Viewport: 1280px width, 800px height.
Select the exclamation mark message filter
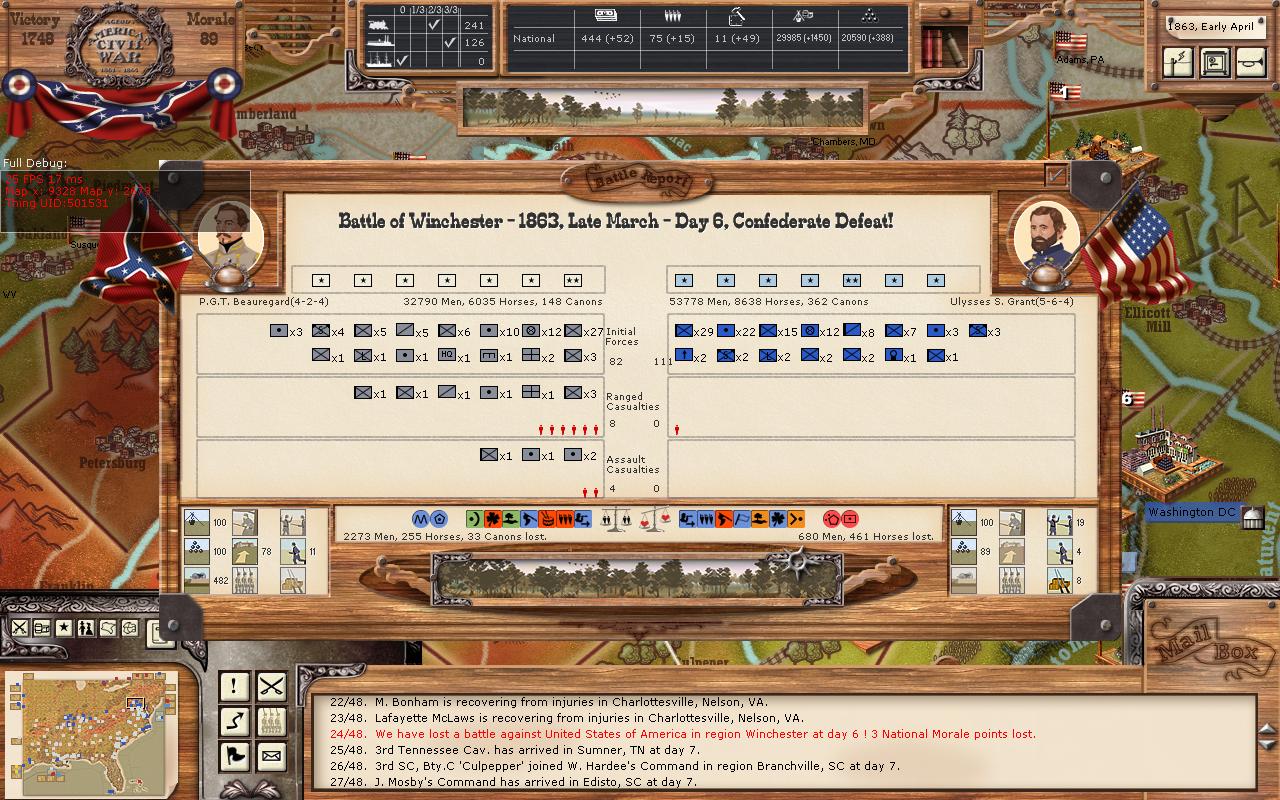[234, 686]
